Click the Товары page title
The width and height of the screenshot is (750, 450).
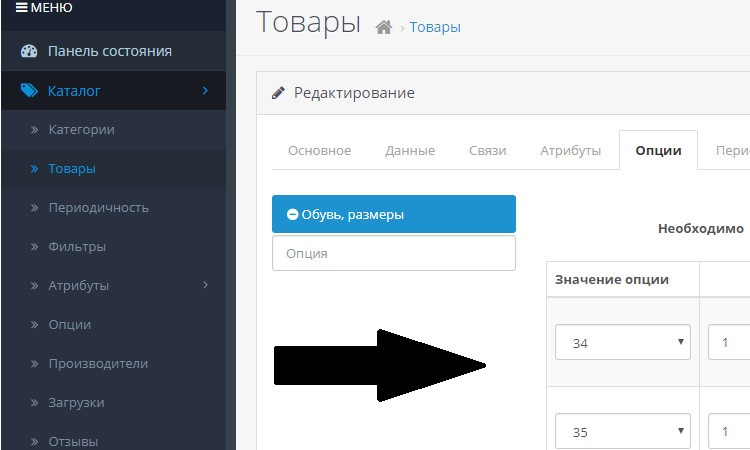click(x=309, y=22)
